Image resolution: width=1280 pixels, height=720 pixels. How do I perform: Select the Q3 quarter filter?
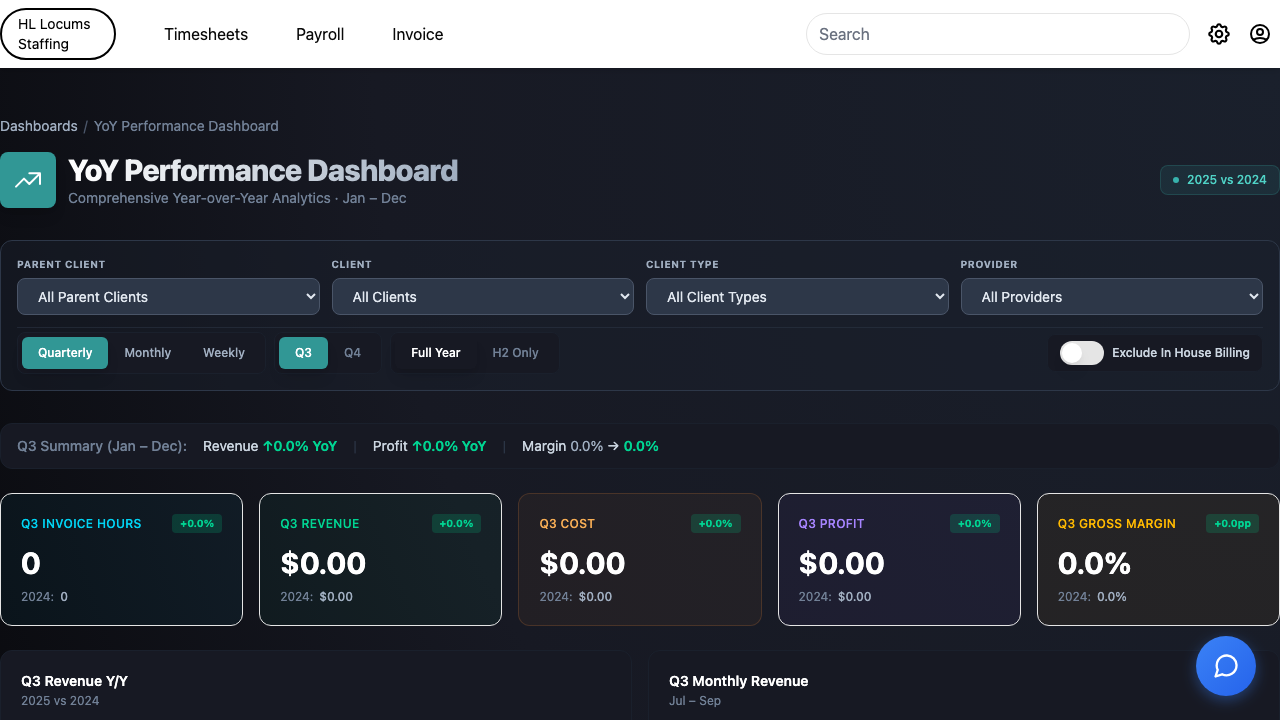tap(303, 353)
